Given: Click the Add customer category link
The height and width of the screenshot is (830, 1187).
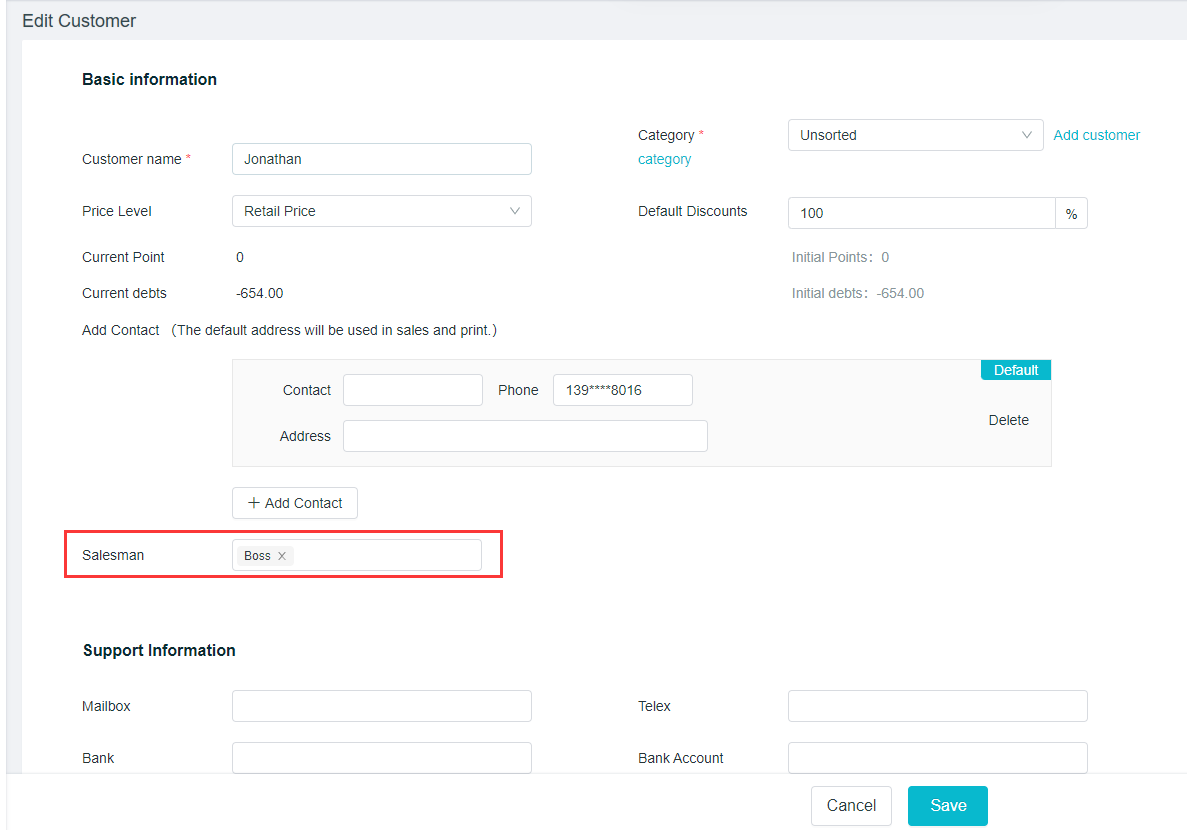Looking at the screenshot, I should pyautogui.click(x=1096, y=135).
